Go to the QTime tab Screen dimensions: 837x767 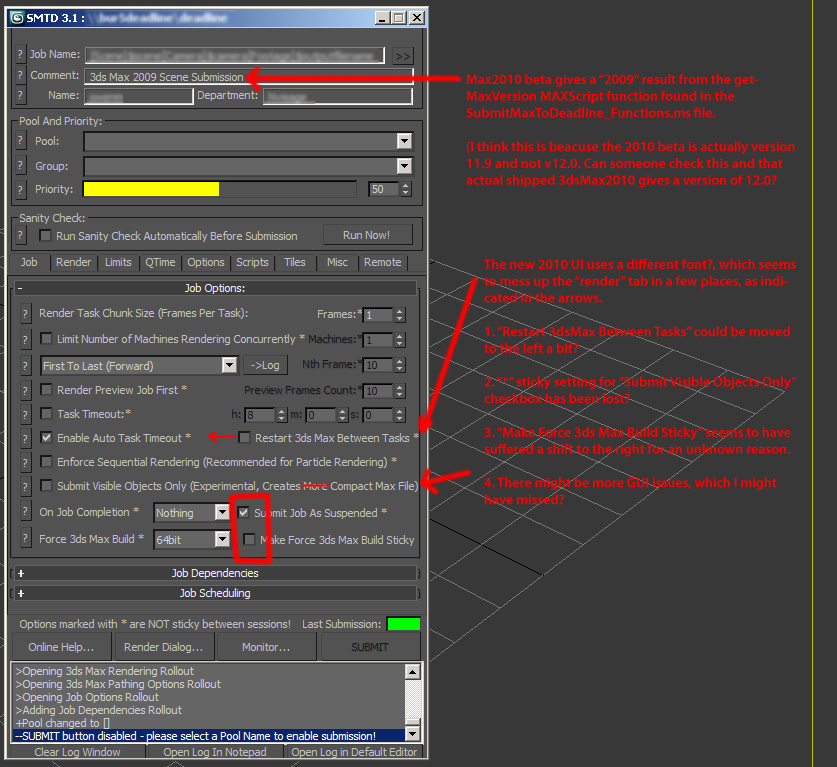click(x=160, y=262)
